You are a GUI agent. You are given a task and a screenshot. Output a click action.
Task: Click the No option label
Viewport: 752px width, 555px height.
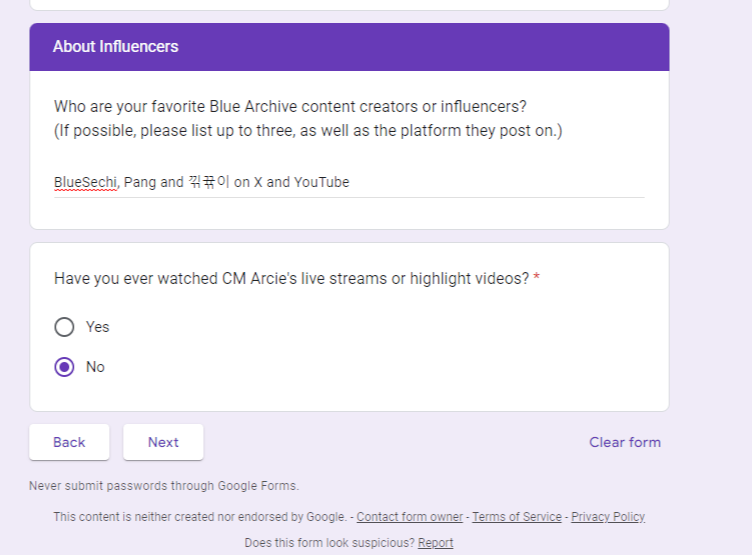pyautogui.click(x=95, y=367)
